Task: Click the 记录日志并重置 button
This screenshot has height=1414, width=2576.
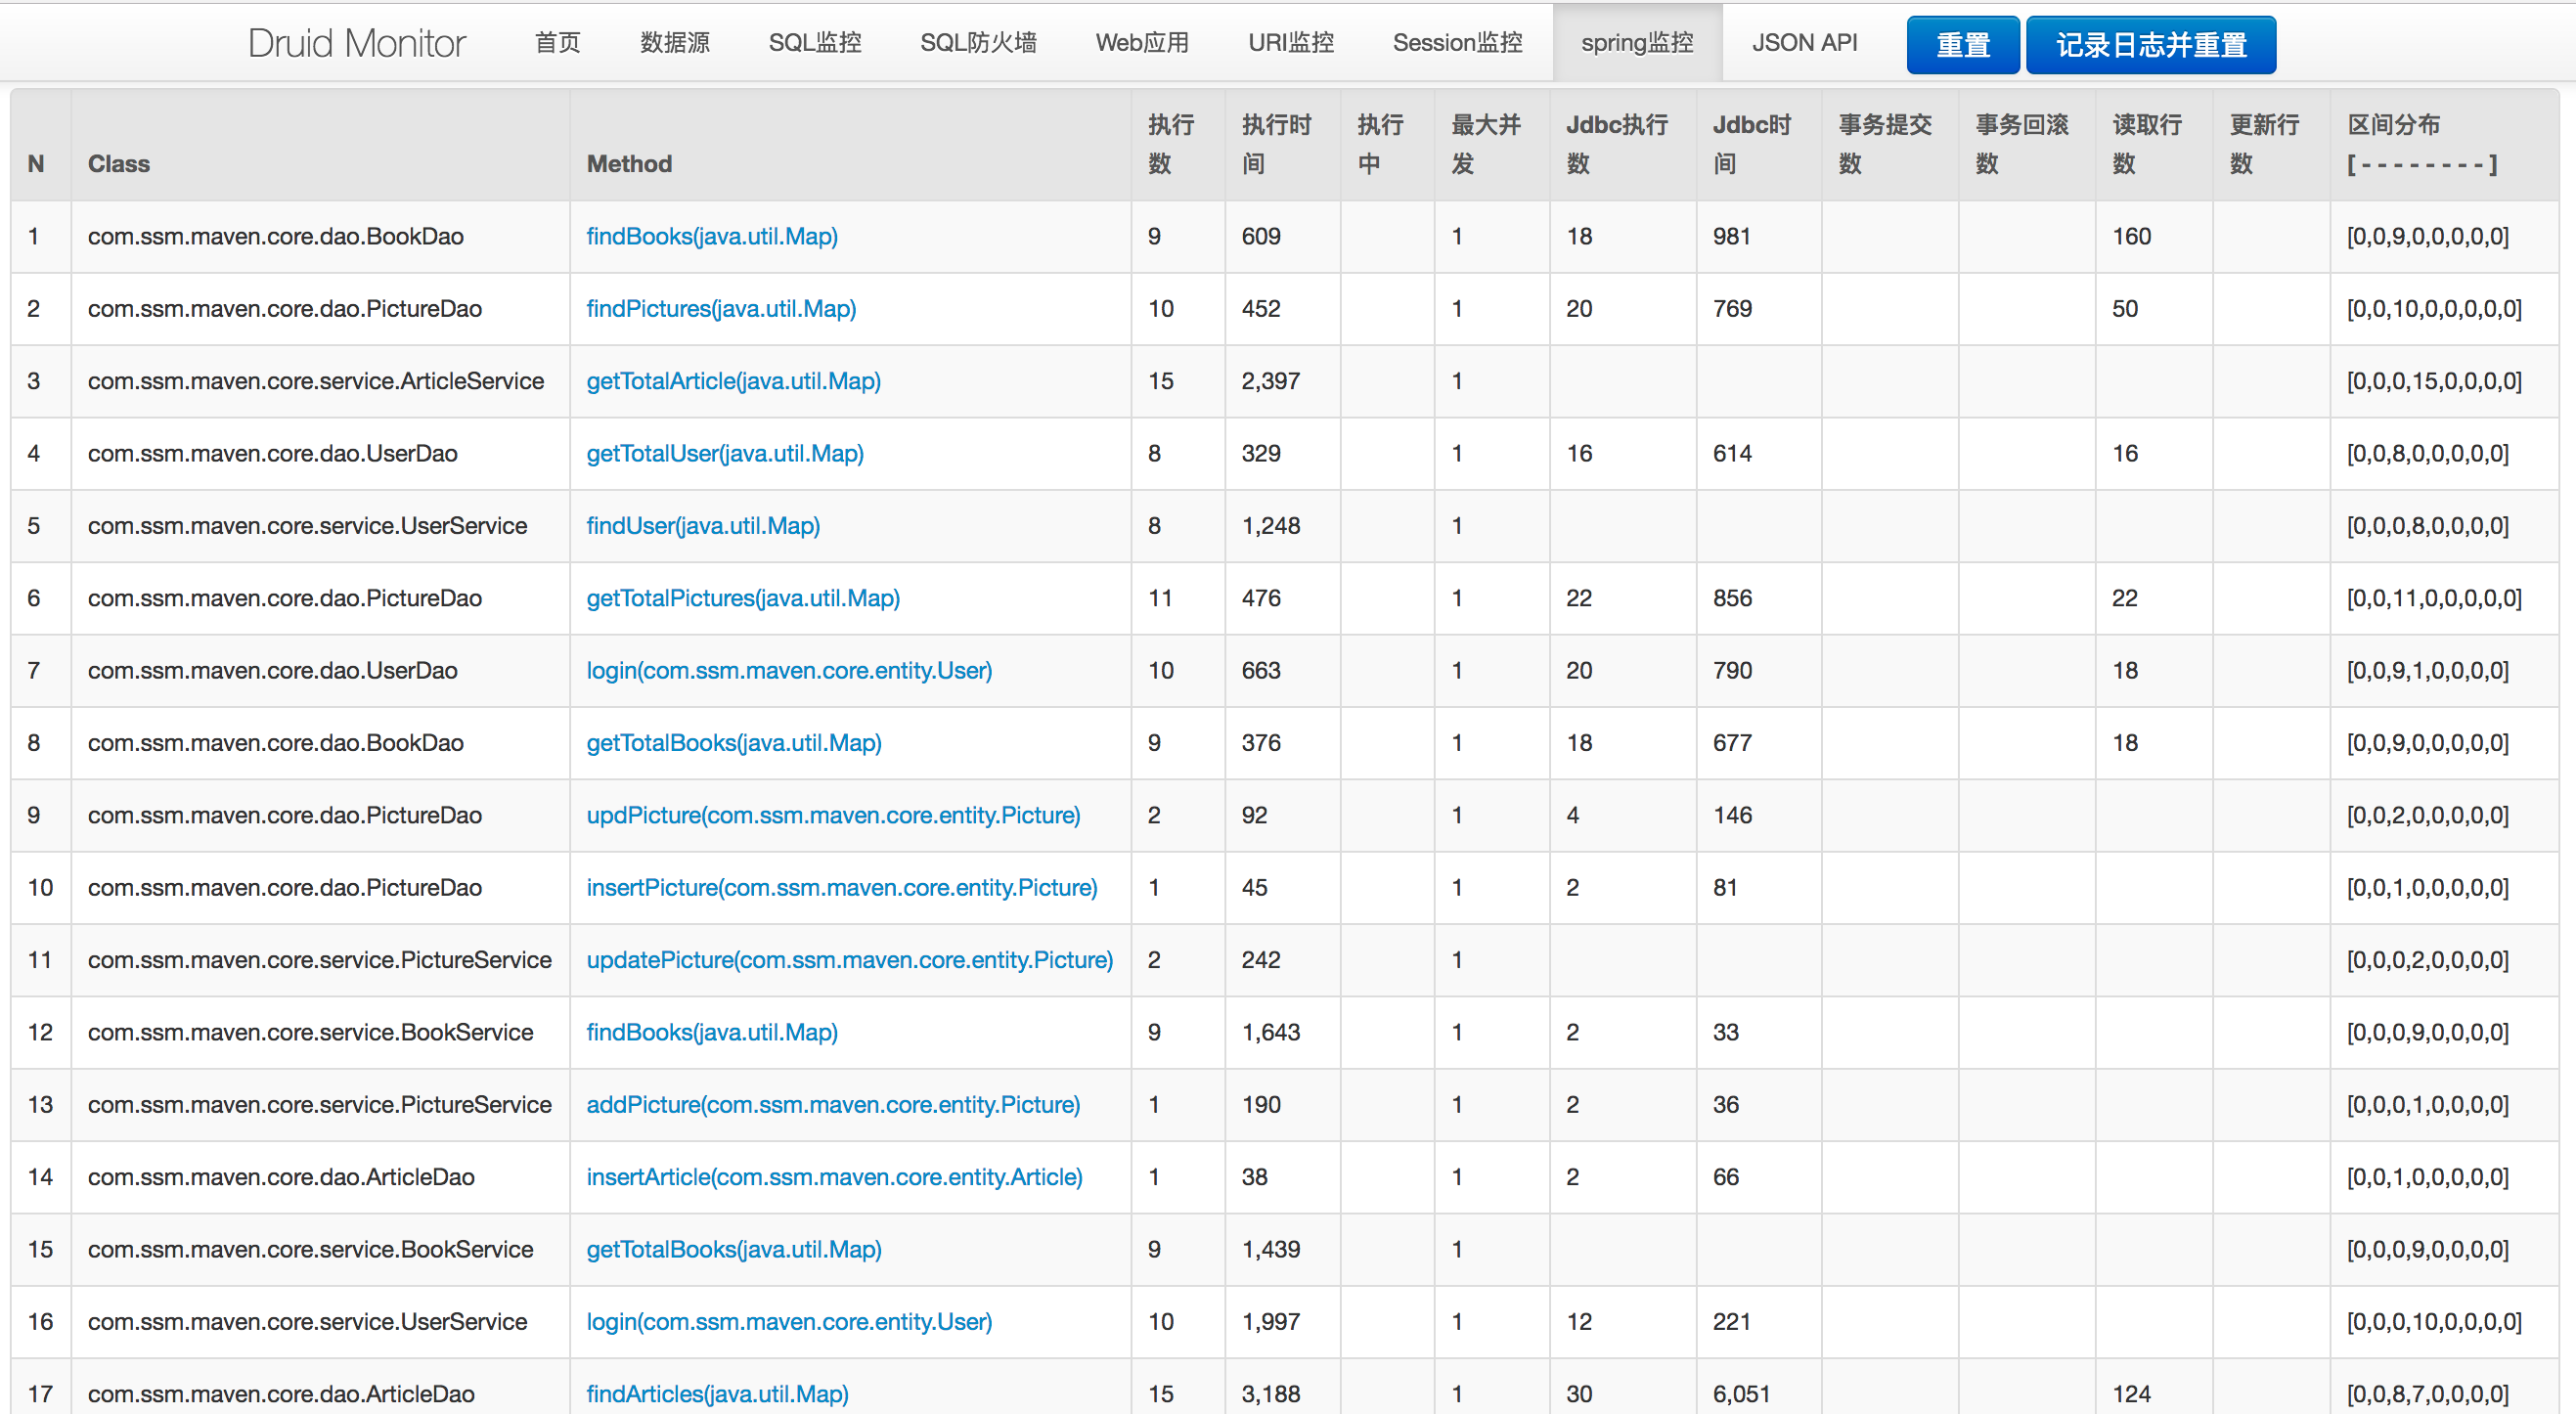Action: [x=2150, y=44]
